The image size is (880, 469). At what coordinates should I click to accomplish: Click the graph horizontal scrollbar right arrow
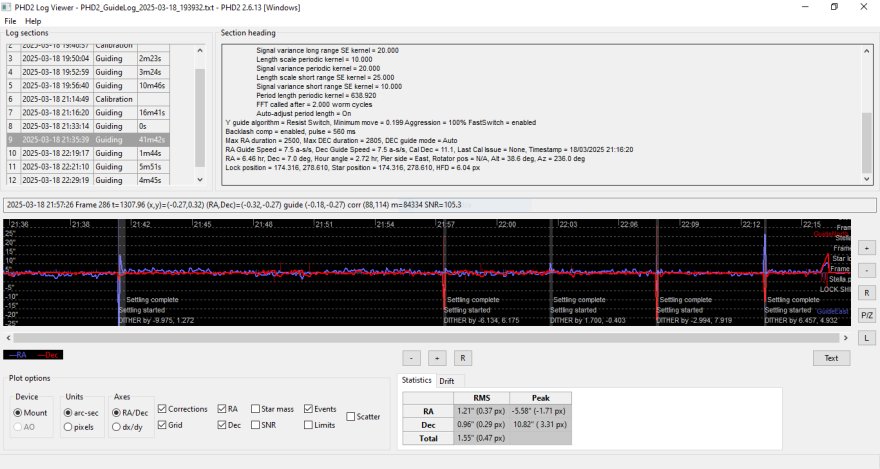[846, 338]
